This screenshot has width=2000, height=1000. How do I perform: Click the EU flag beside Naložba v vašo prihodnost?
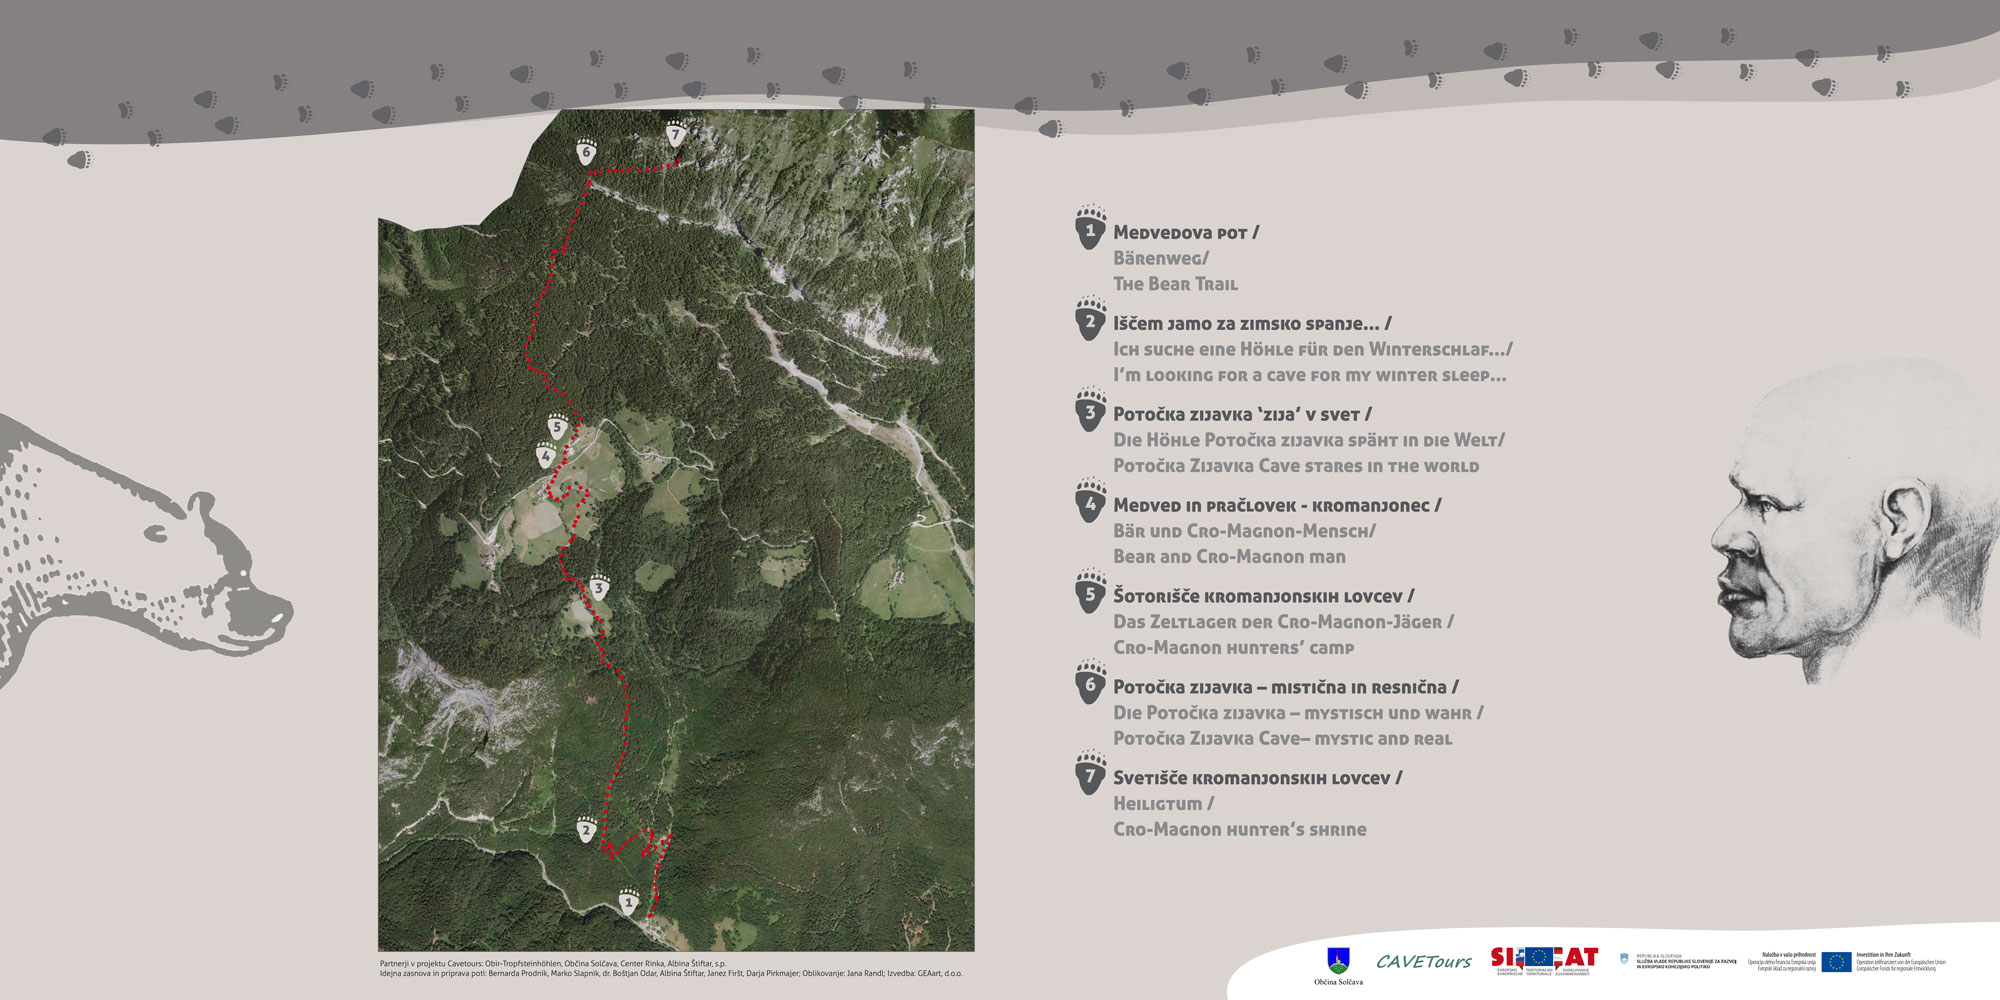click(x=1836, y=962)
